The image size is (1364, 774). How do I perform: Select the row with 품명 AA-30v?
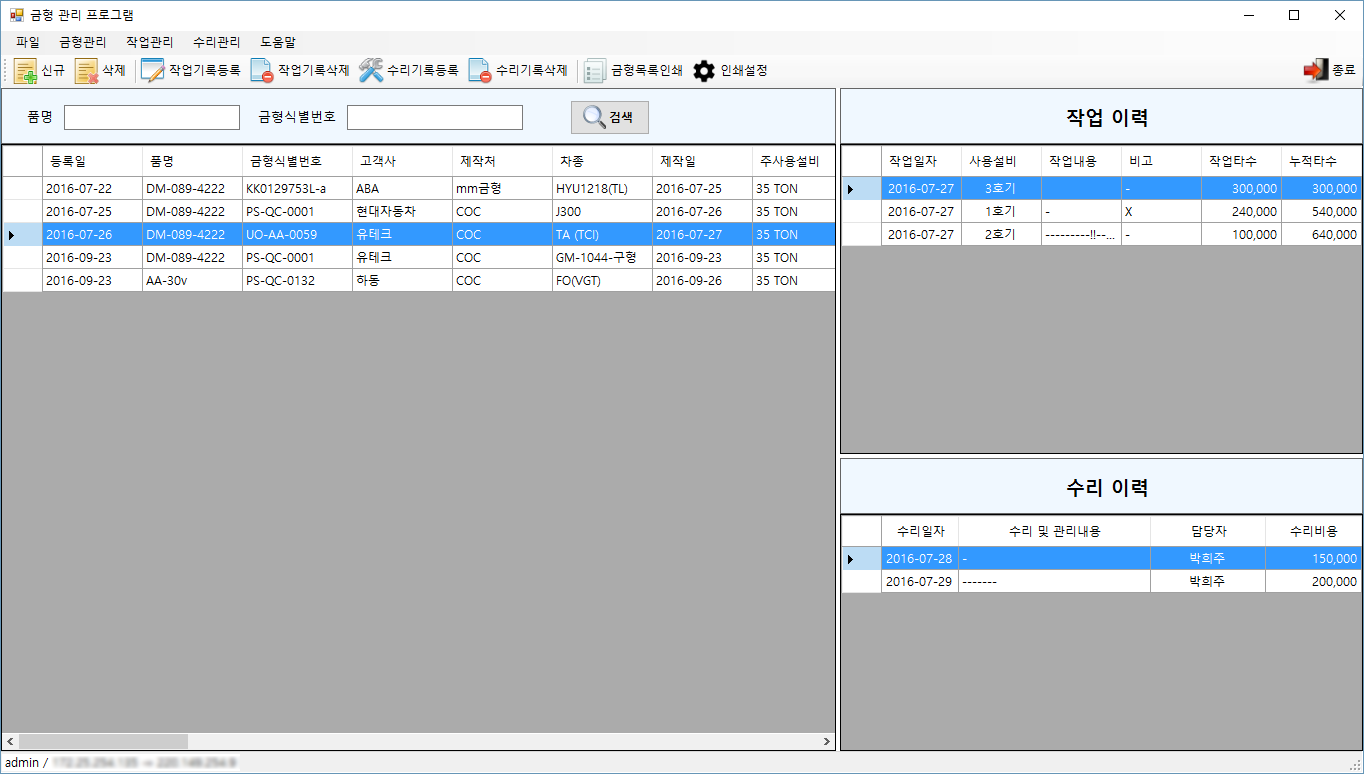pyautogui.click(x=418, y=280)
